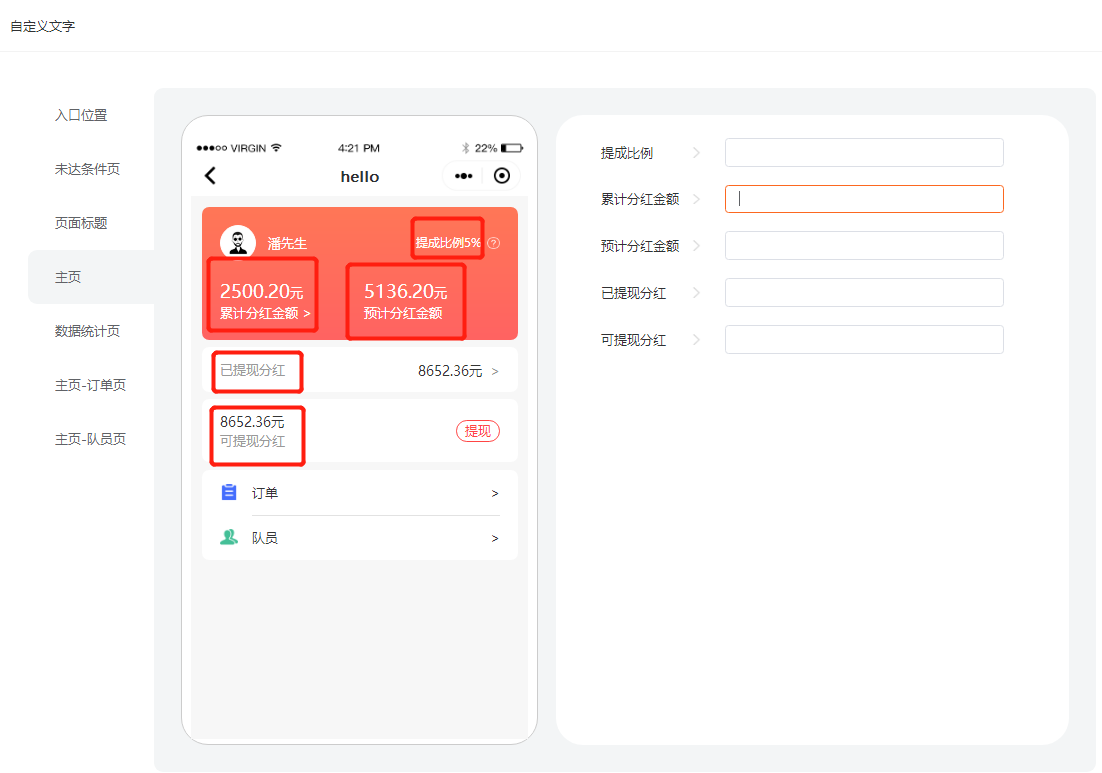Click the 4:21 PM time in status bar
The height and width of the screenshot is (773, 1102).
pos(358,148)
